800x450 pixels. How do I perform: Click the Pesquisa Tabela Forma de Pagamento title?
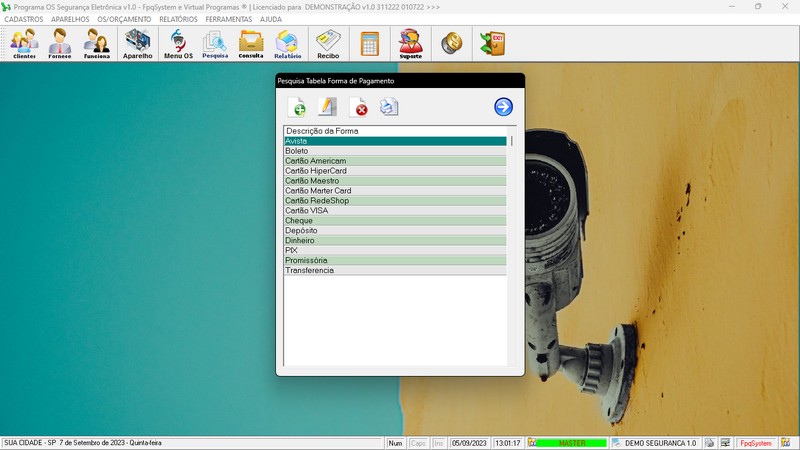pyautogui.click(x=336, y=81)
